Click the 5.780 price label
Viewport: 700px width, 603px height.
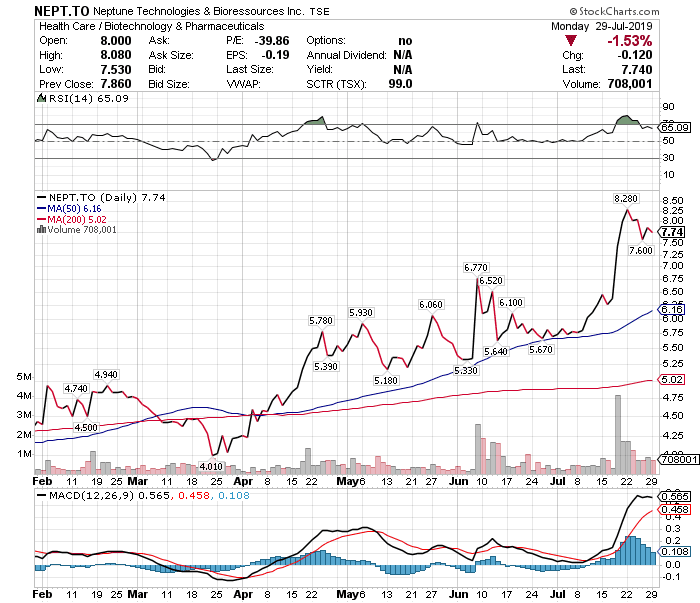pyautogui.click(x=321, y=320)
